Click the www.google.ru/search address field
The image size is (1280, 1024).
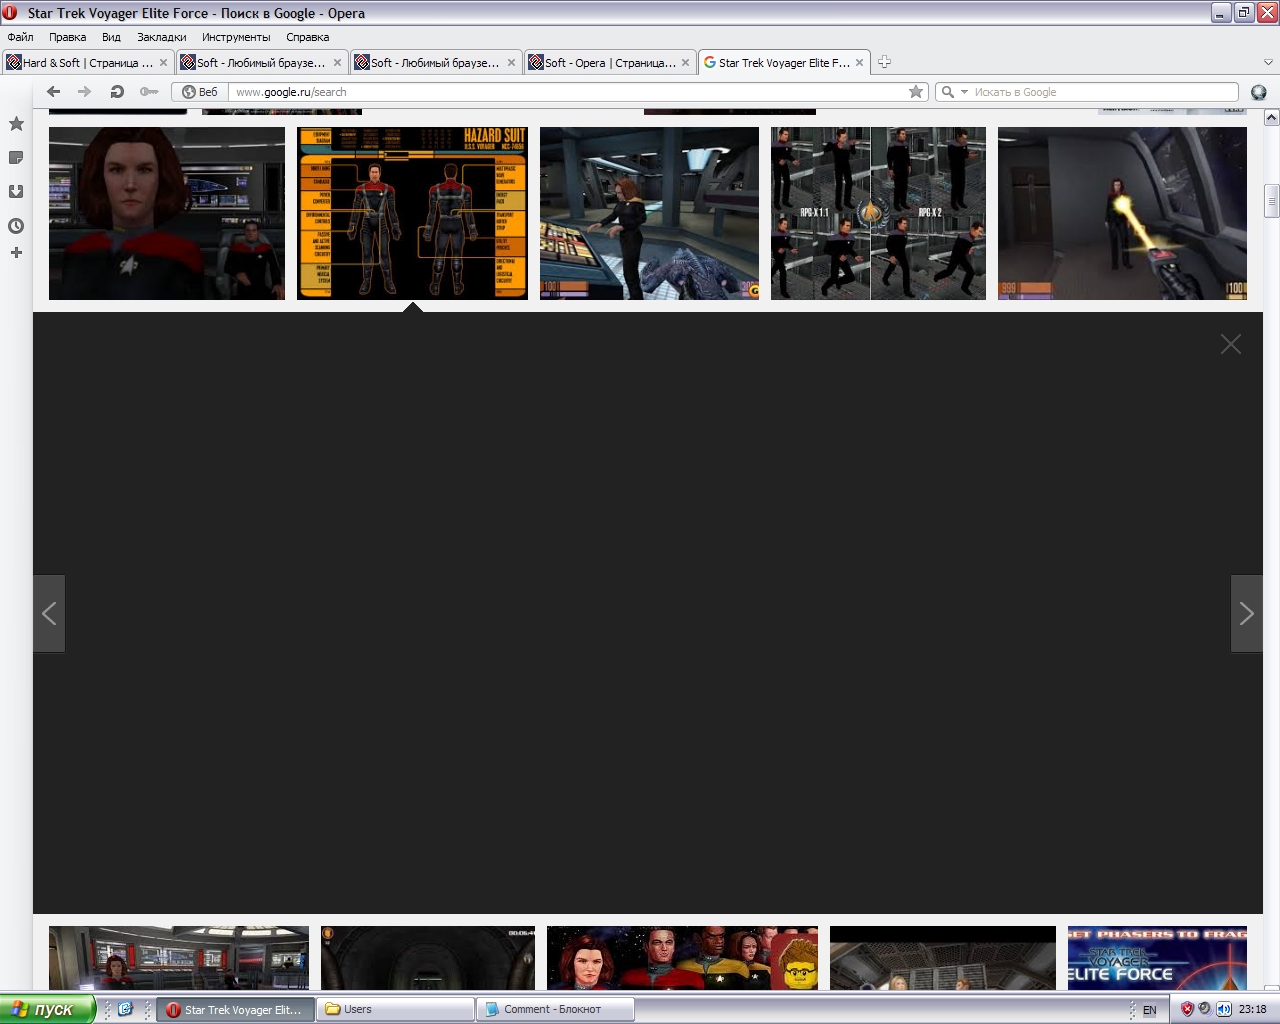pyautogui.click(x=568, y=92)
